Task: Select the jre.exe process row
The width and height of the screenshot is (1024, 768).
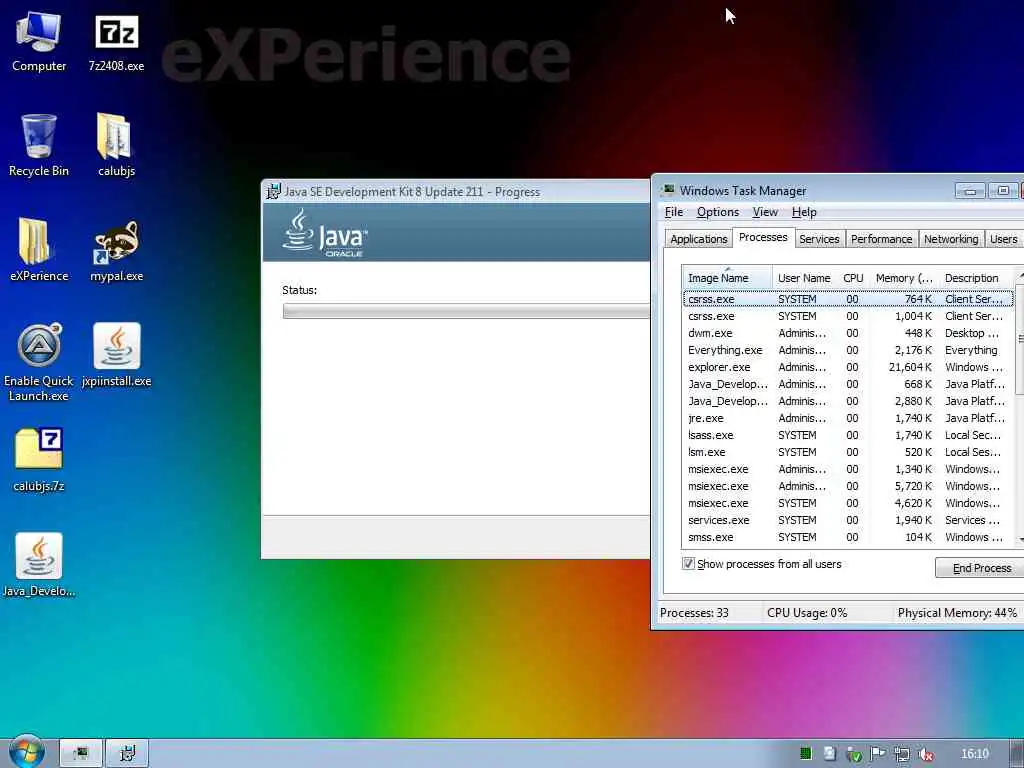Action: (x=848, y=418)
